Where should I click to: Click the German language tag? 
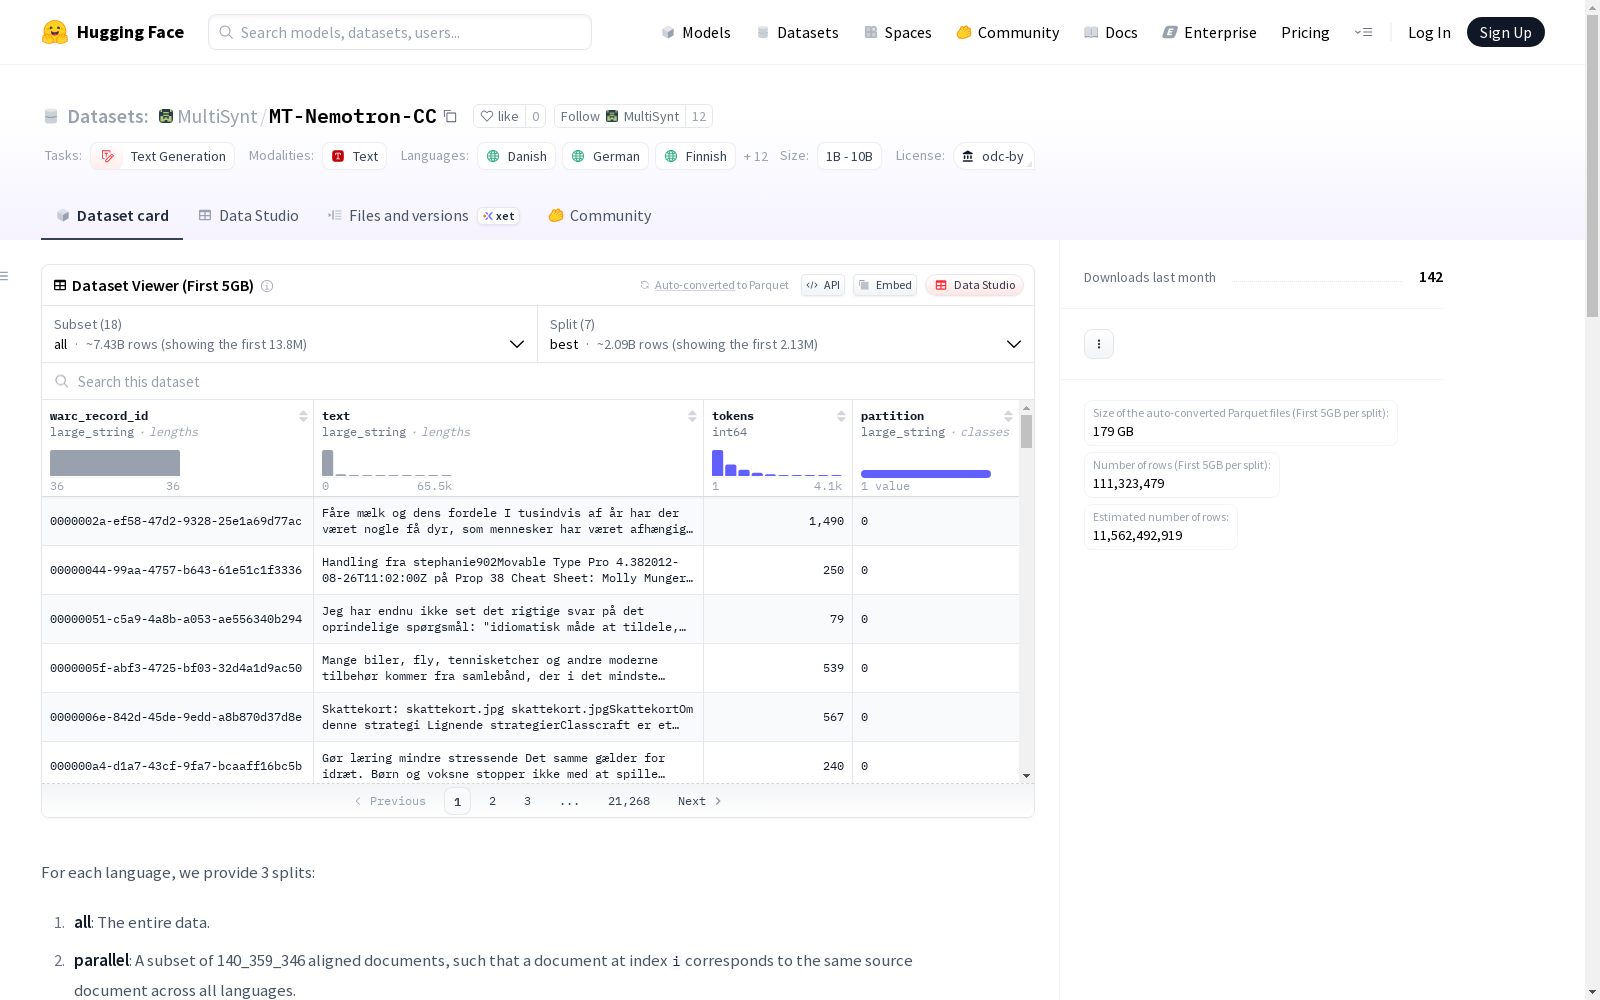605,156
